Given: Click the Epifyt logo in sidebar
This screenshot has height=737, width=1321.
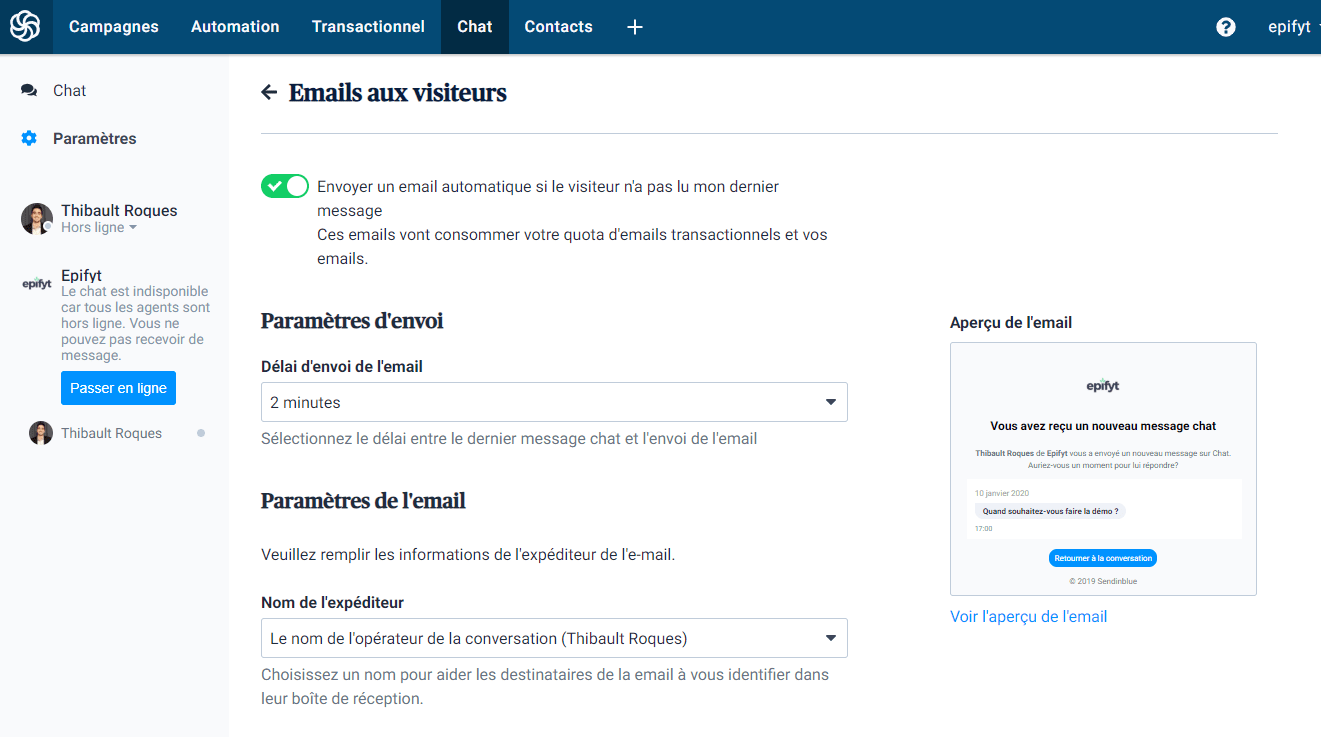Looking at the screenshot, I should 37,284.
